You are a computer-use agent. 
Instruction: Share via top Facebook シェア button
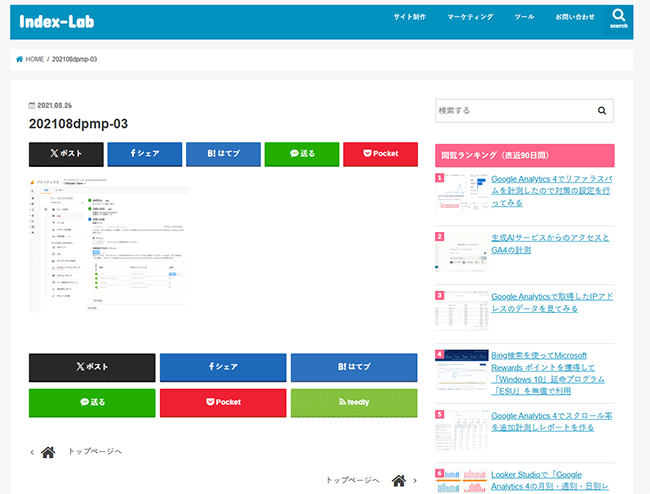click(145, 154)
